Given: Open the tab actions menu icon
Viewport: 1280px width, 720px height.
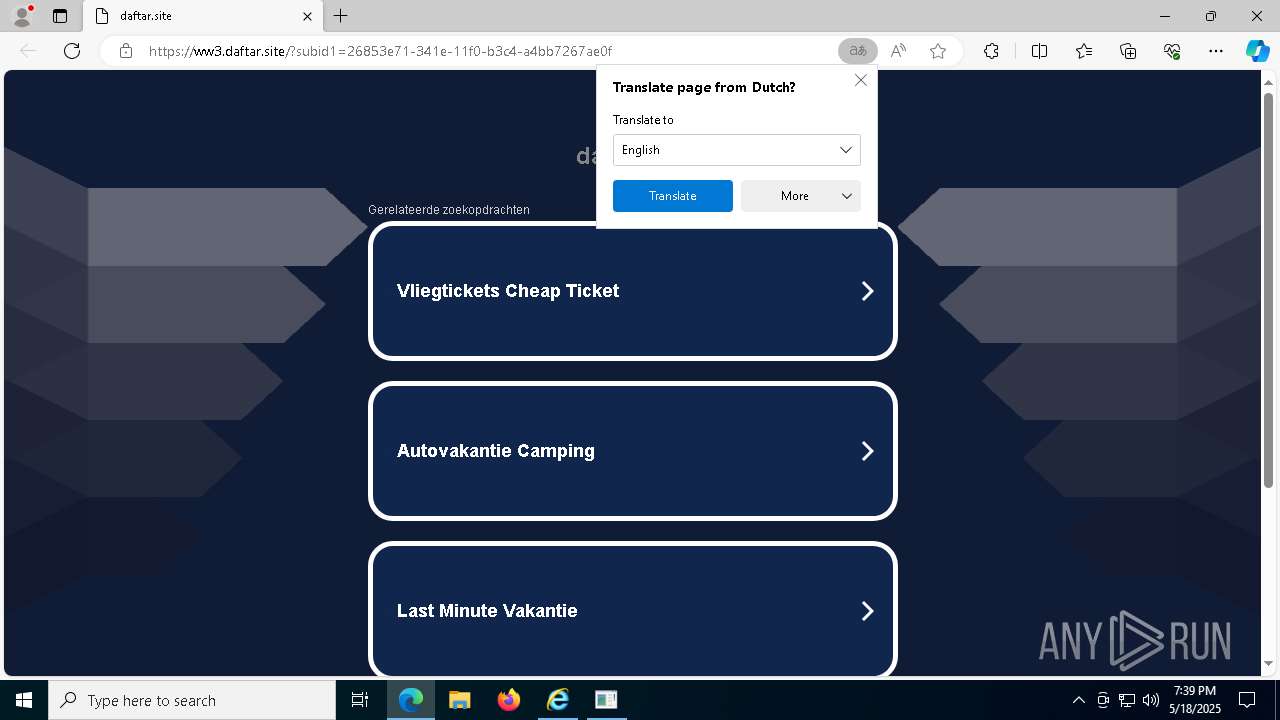Looking at the screenshot, I should tap(60, 16).
